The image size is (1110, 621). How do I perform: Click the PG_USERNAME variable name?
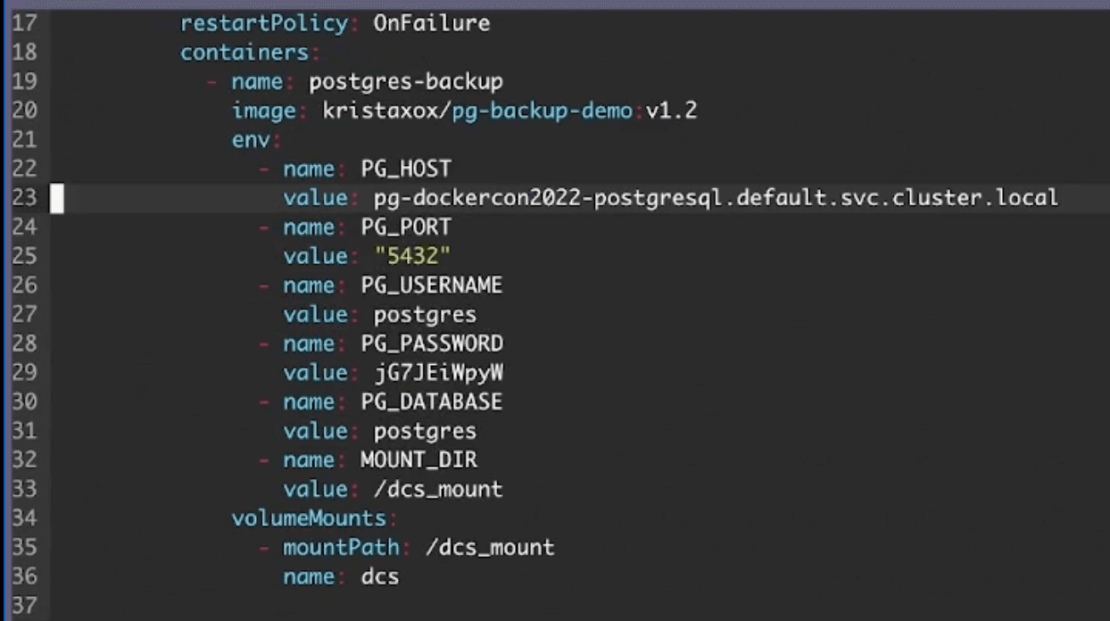pos(431,285)
